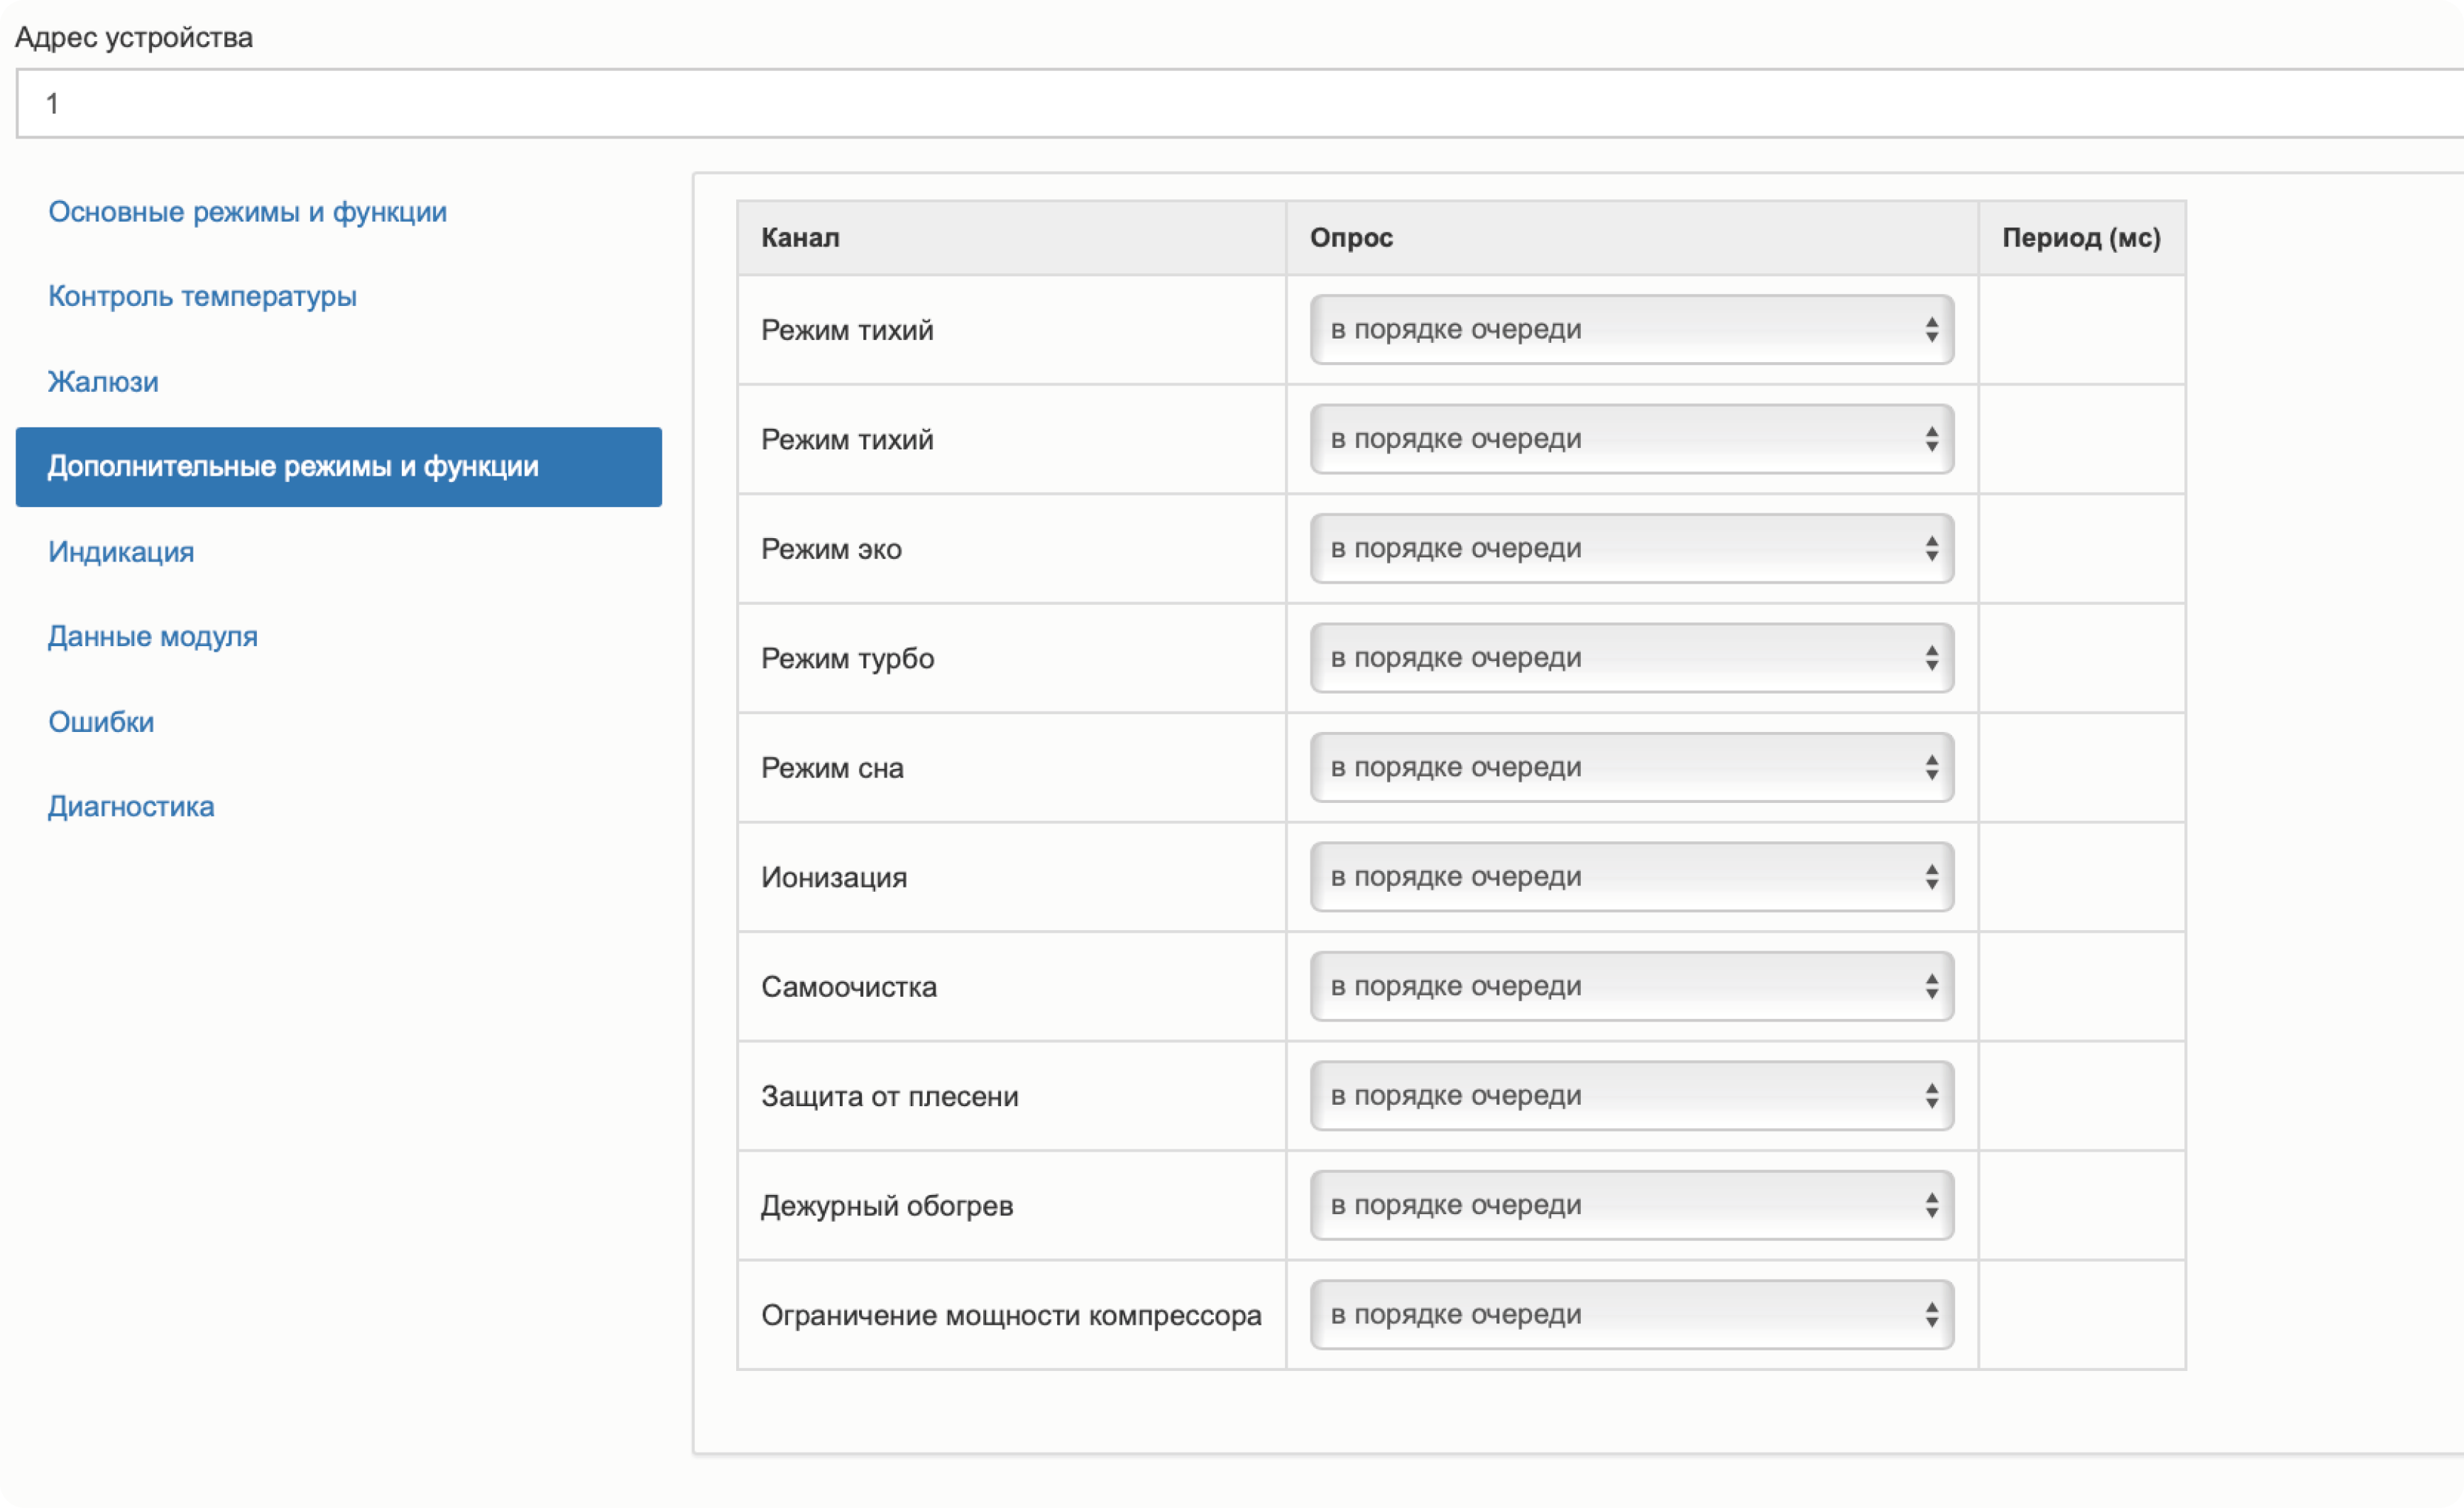Open Данные модуля section
This screenshot has width=2464, height=1508.
153,636
